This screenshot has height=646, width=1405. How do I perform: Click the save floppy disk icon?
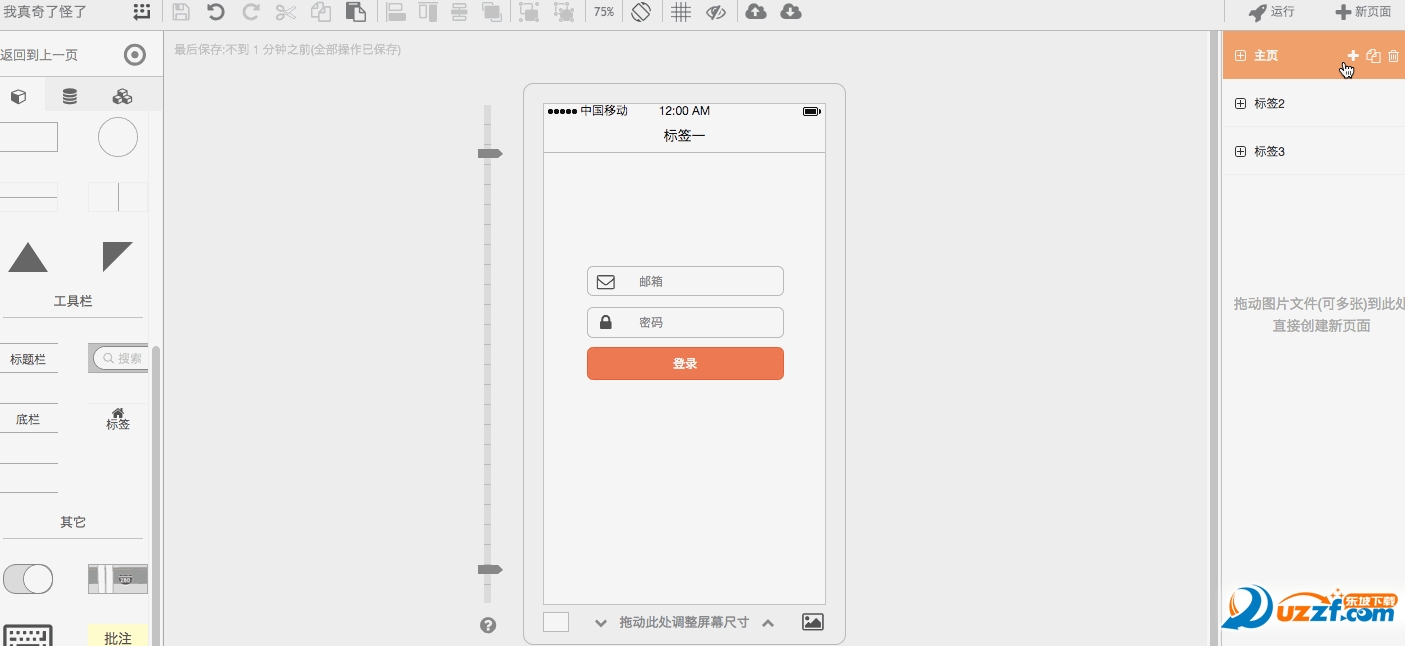(x=181, y=12)
